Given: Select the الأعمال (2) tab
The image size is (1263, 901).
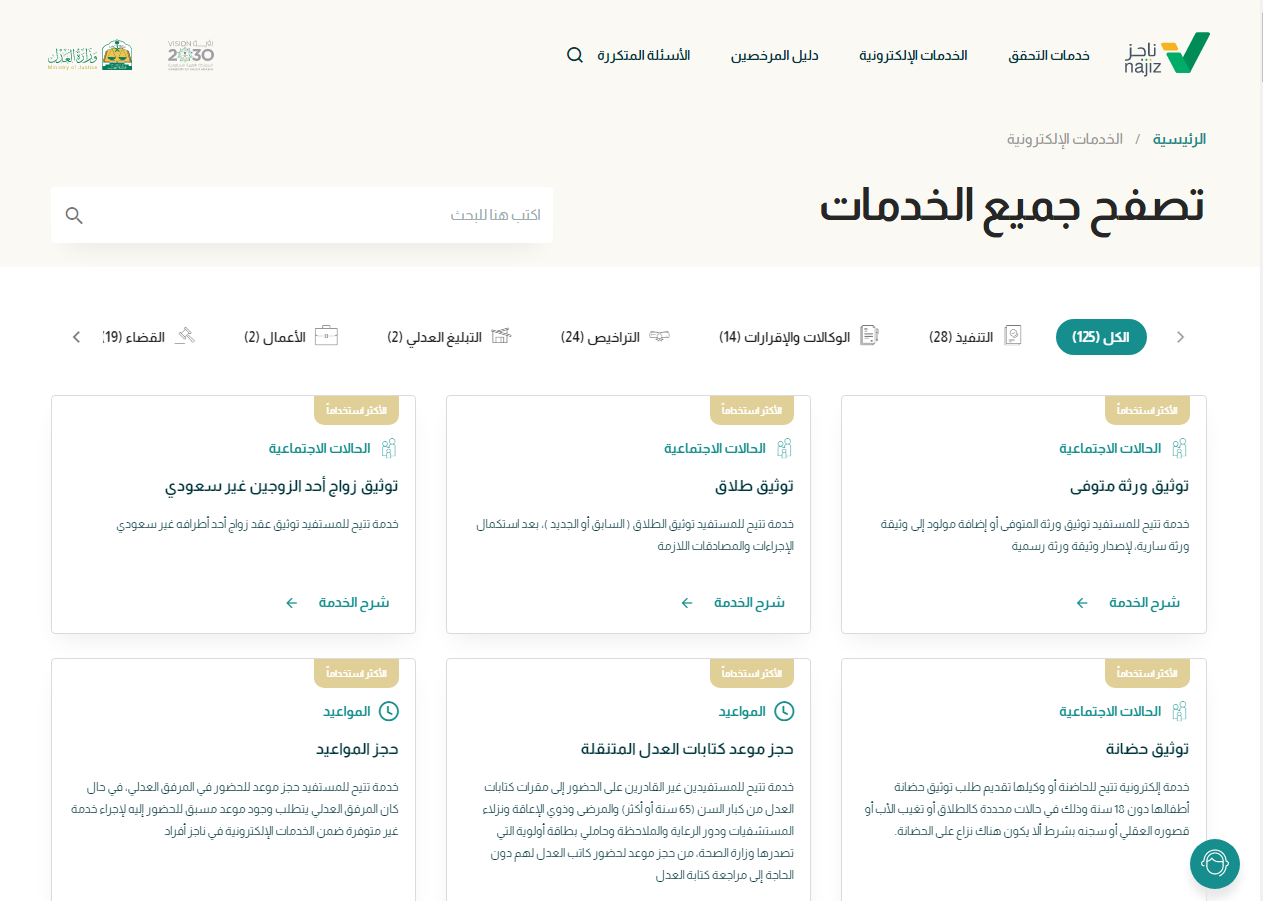Looking at the screenshot, I should [x=291, y=337].
